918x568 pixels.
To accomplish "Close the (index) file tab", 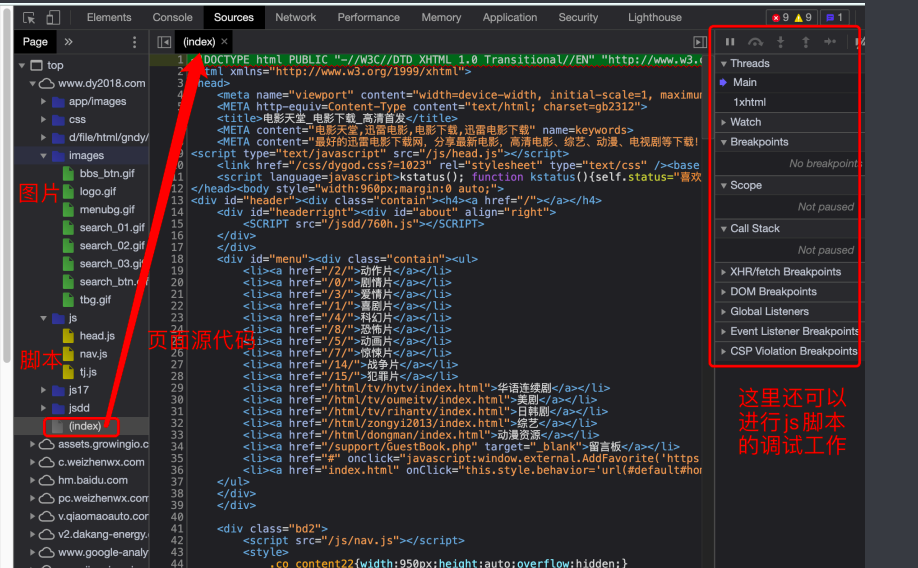I will (224, 42).
